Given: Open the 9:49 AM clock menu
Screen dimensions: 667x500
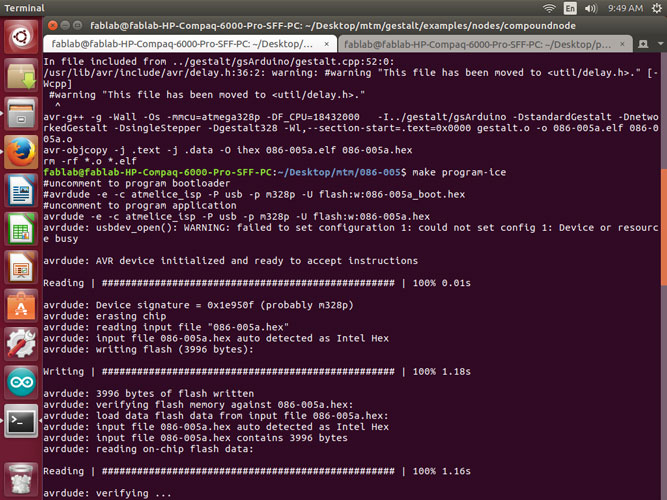Looking at the screenshot, I should [625, 8].
